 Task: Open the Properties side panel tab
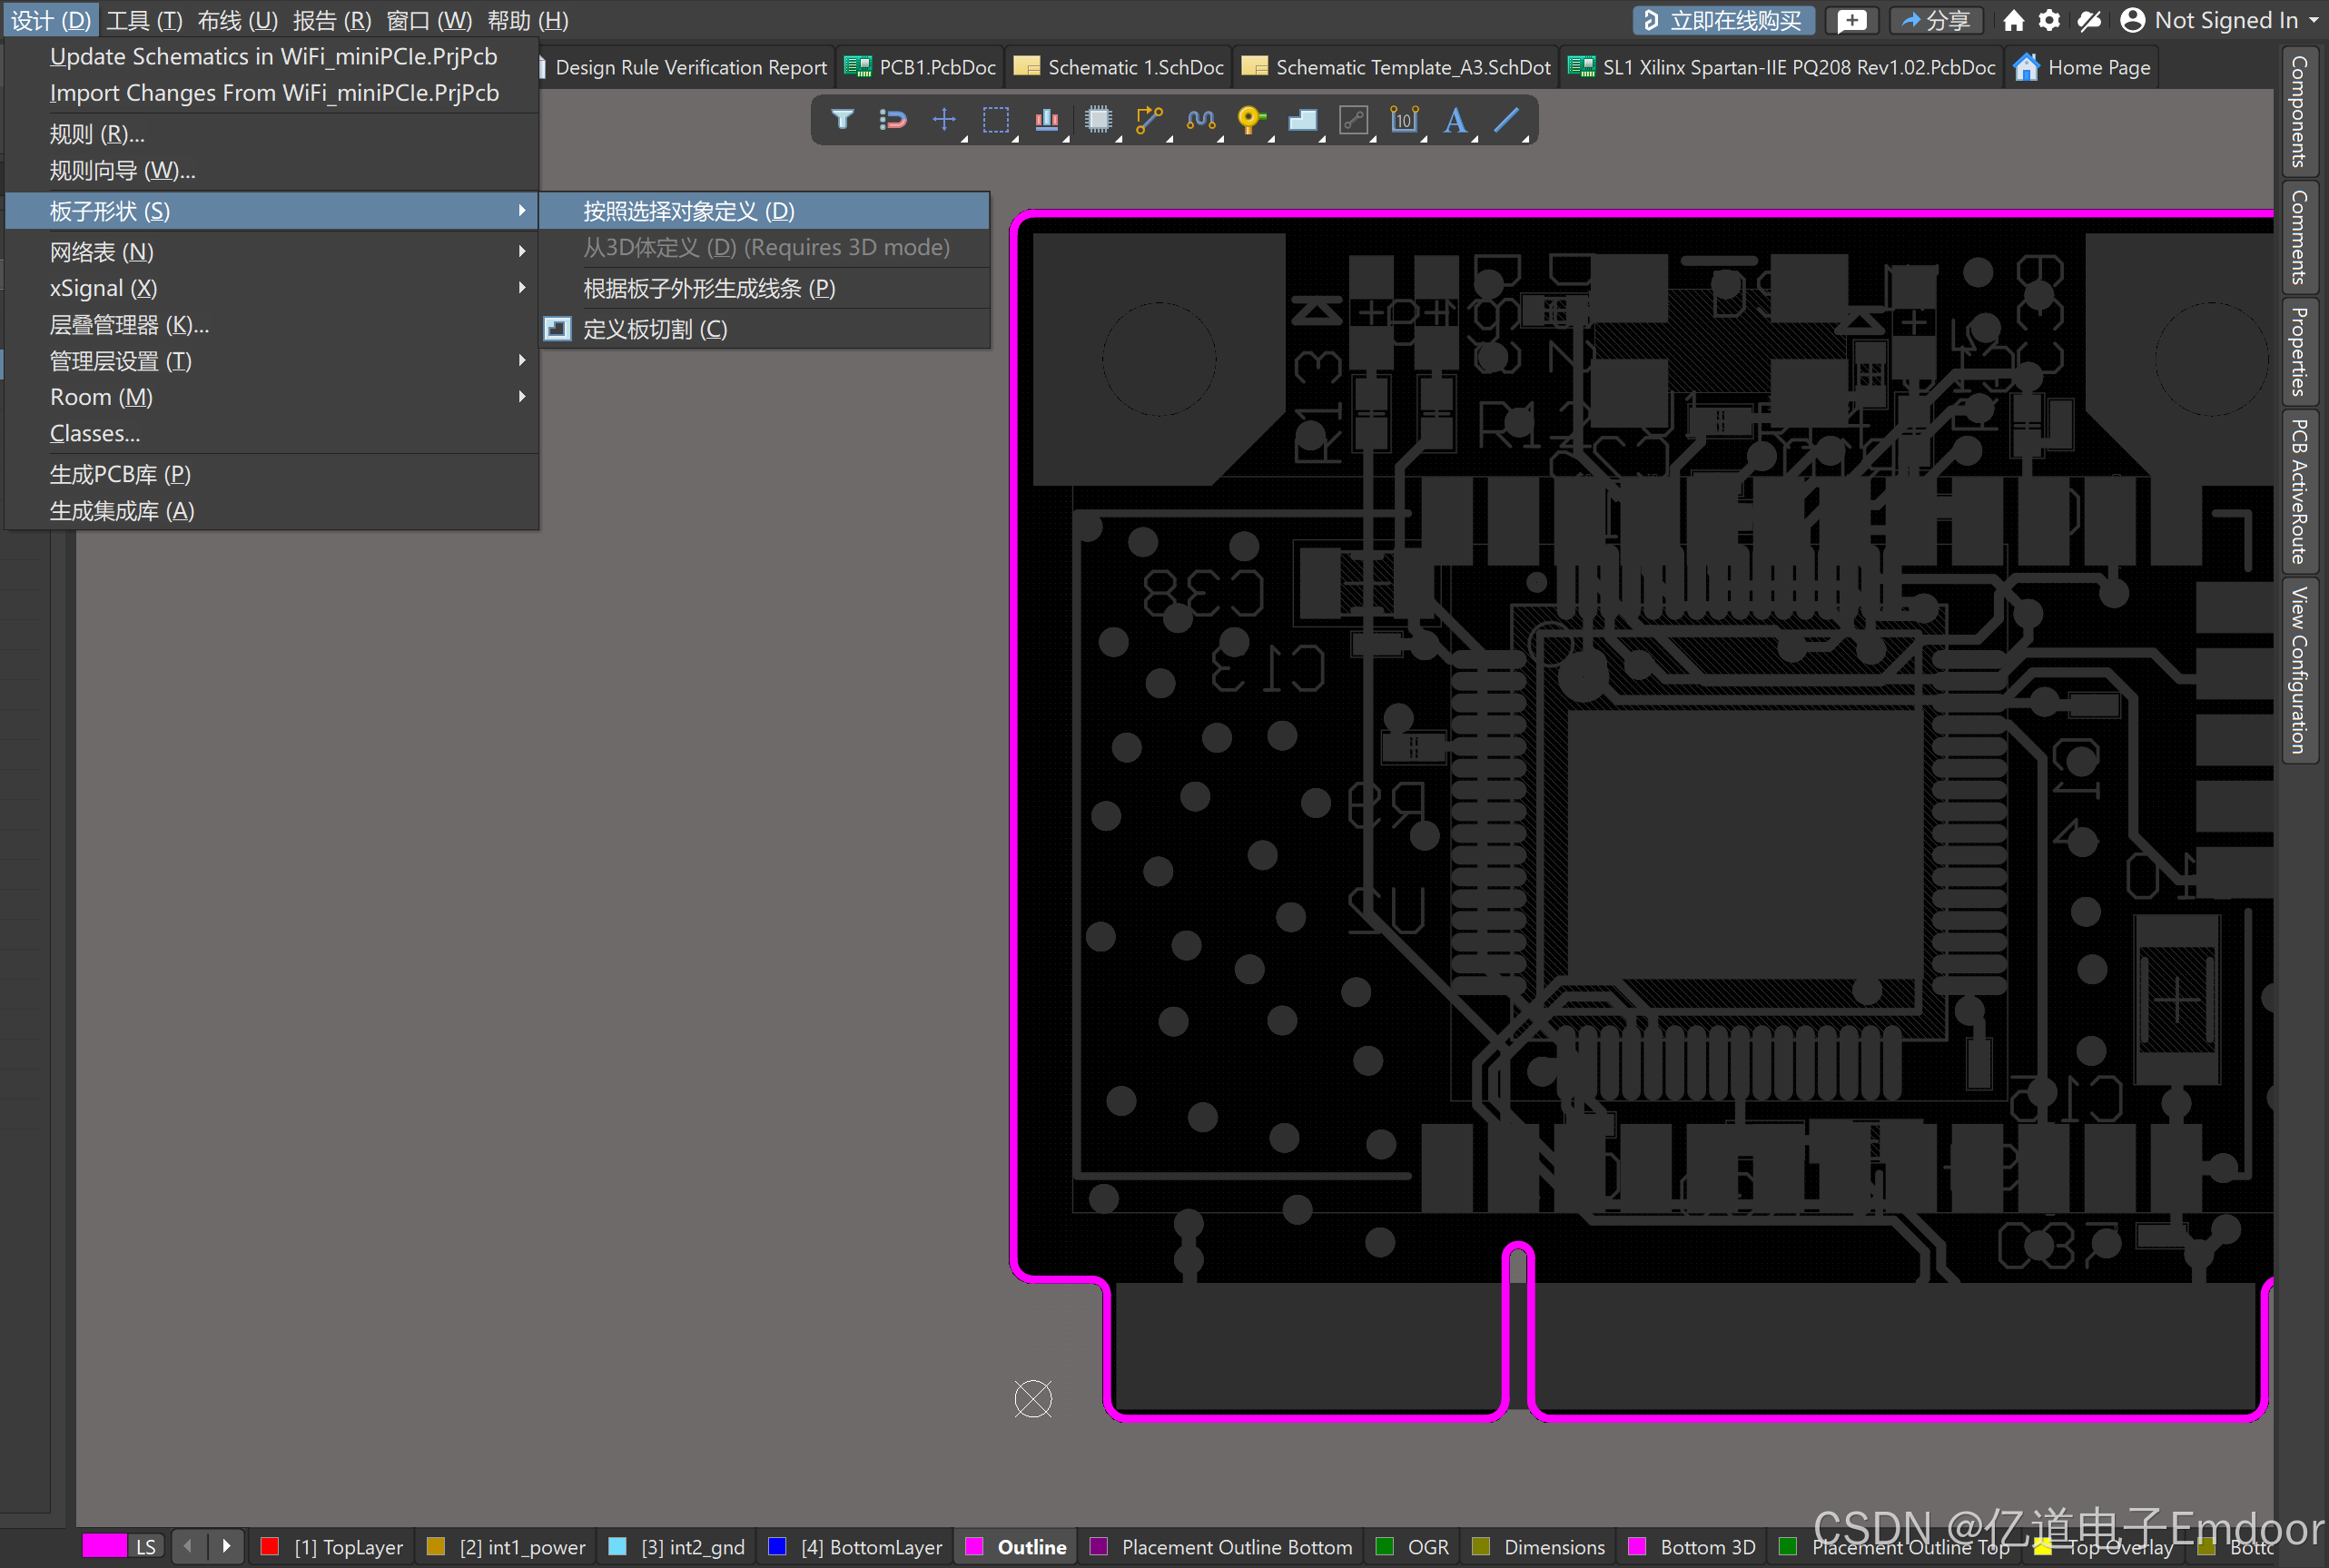(x=2299, y=352)
